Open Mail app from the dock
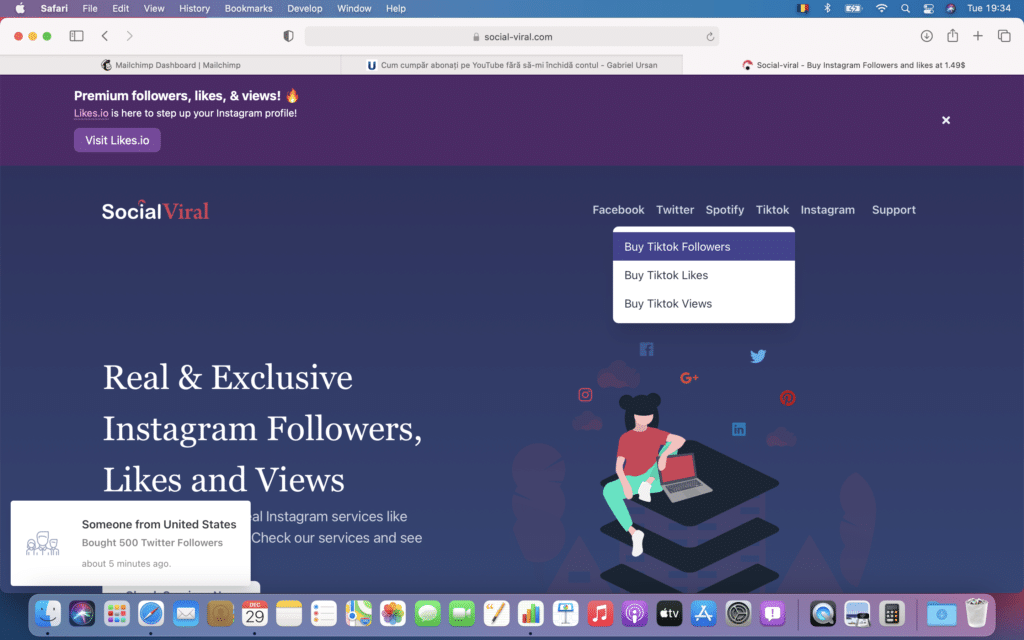 (x=185, y=614)
